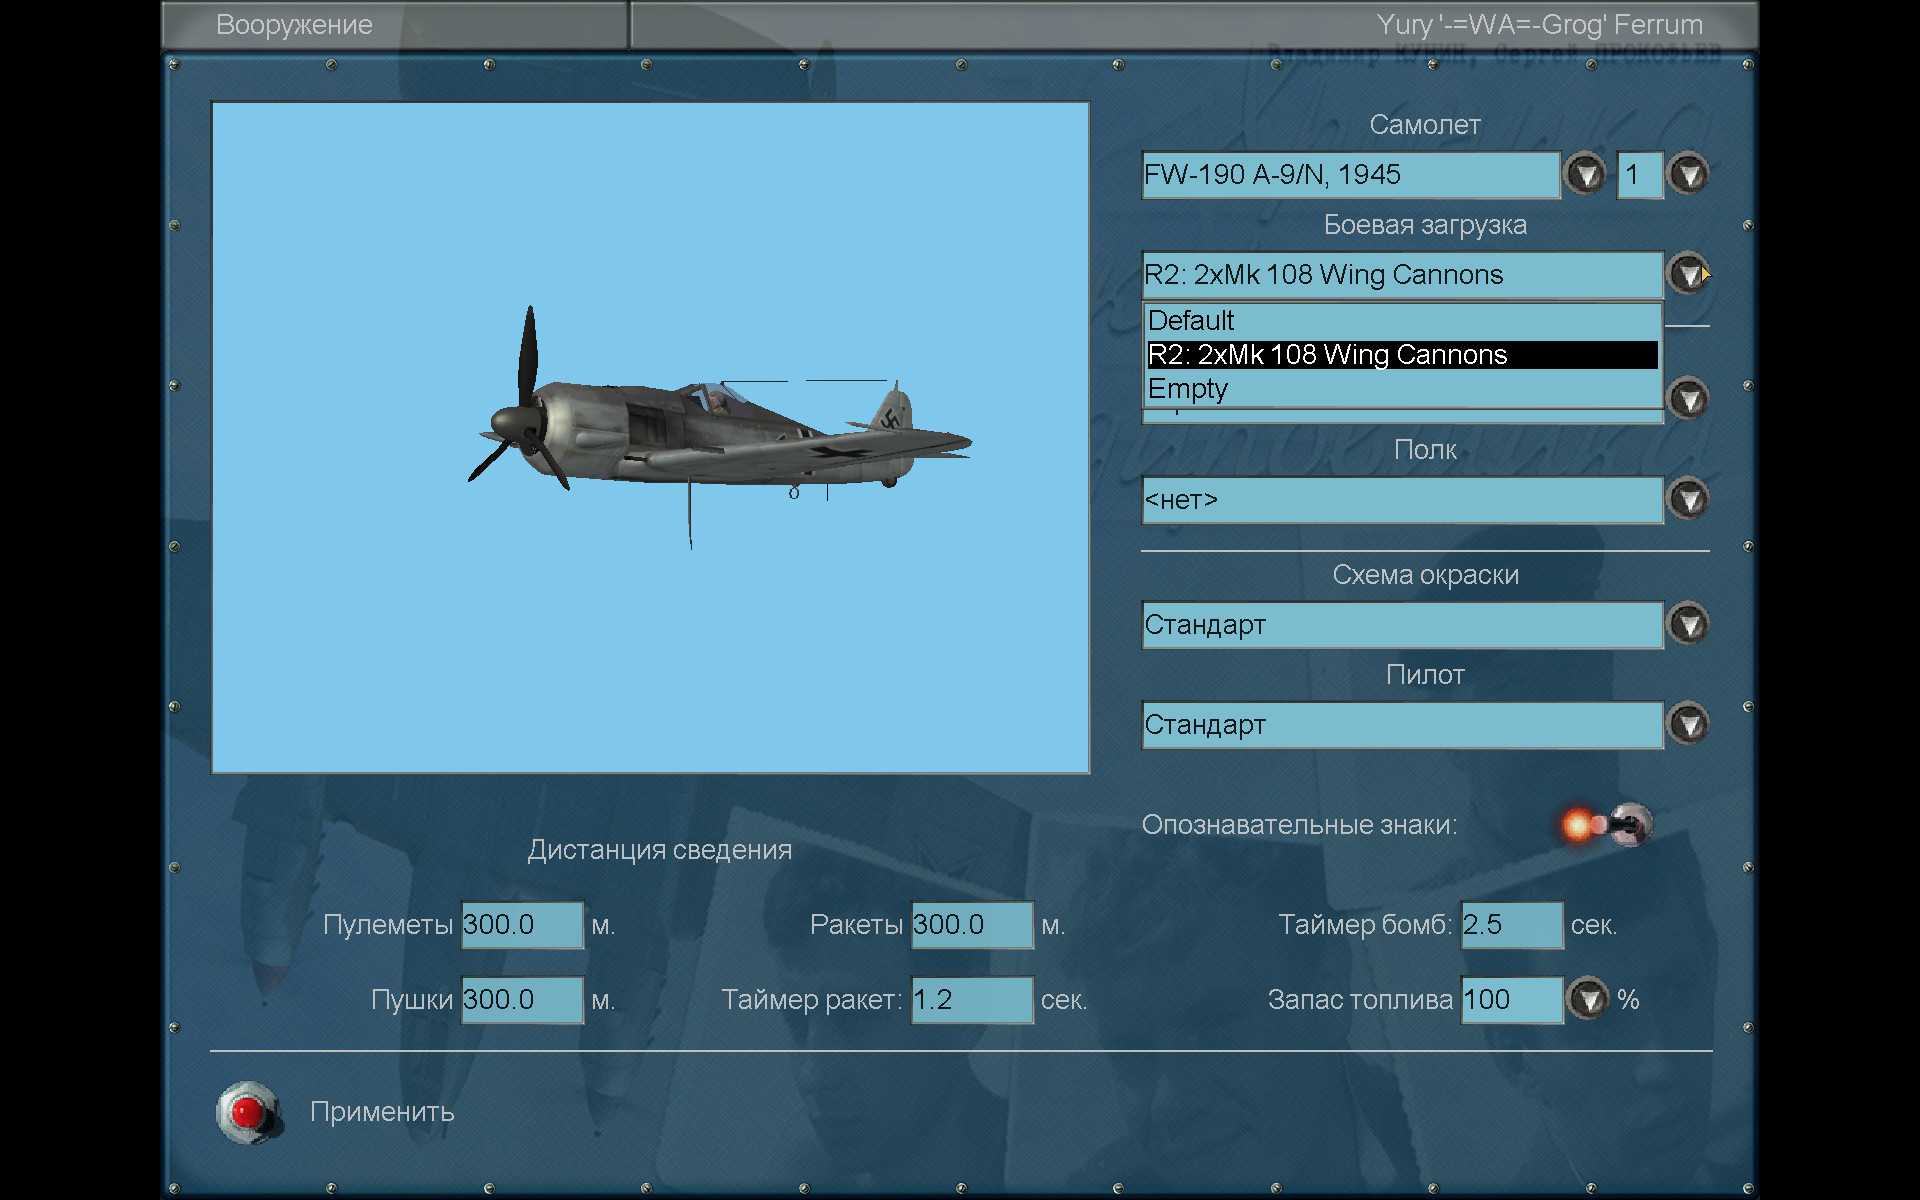Toggle the Опознавательные знаки switch
Screen dimensions: 1920x1200
1610,825
